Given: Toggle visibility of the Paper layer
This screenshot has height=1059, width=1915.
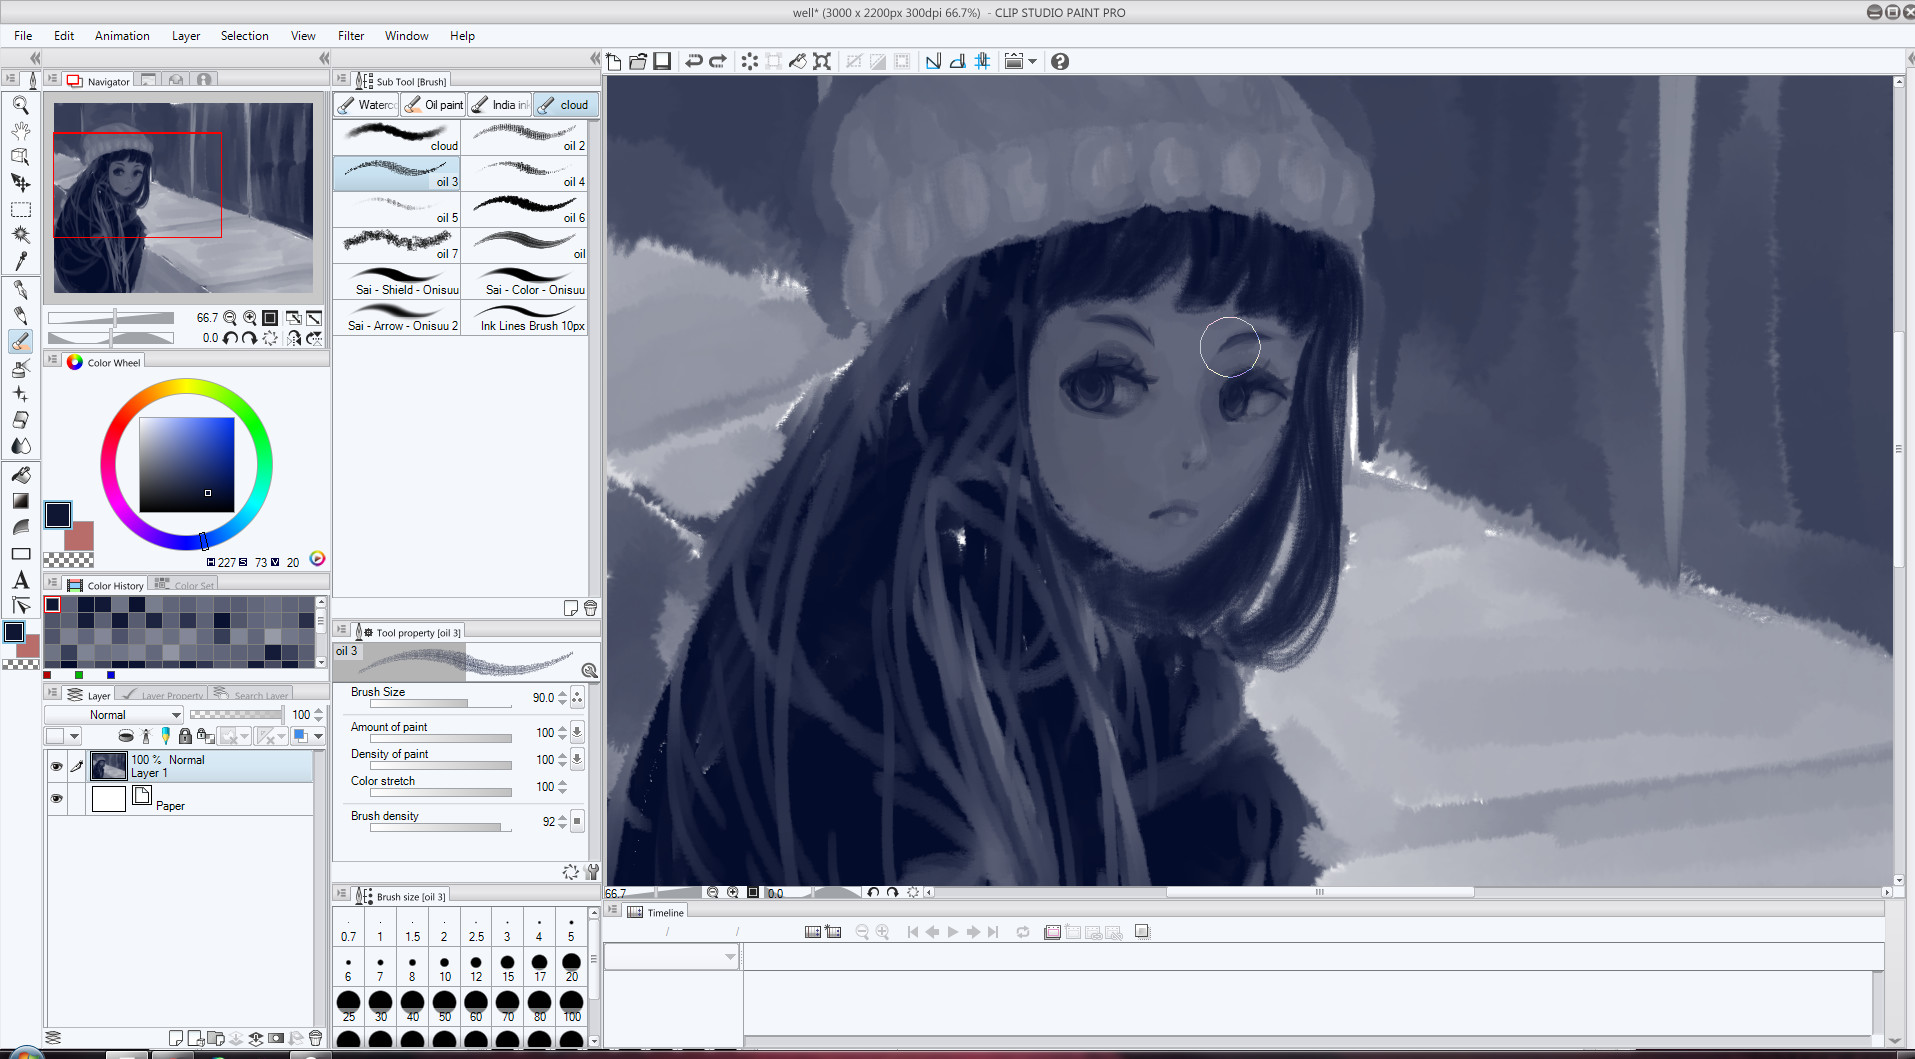Looking at the screenshot, I should [x=57, y=798].
